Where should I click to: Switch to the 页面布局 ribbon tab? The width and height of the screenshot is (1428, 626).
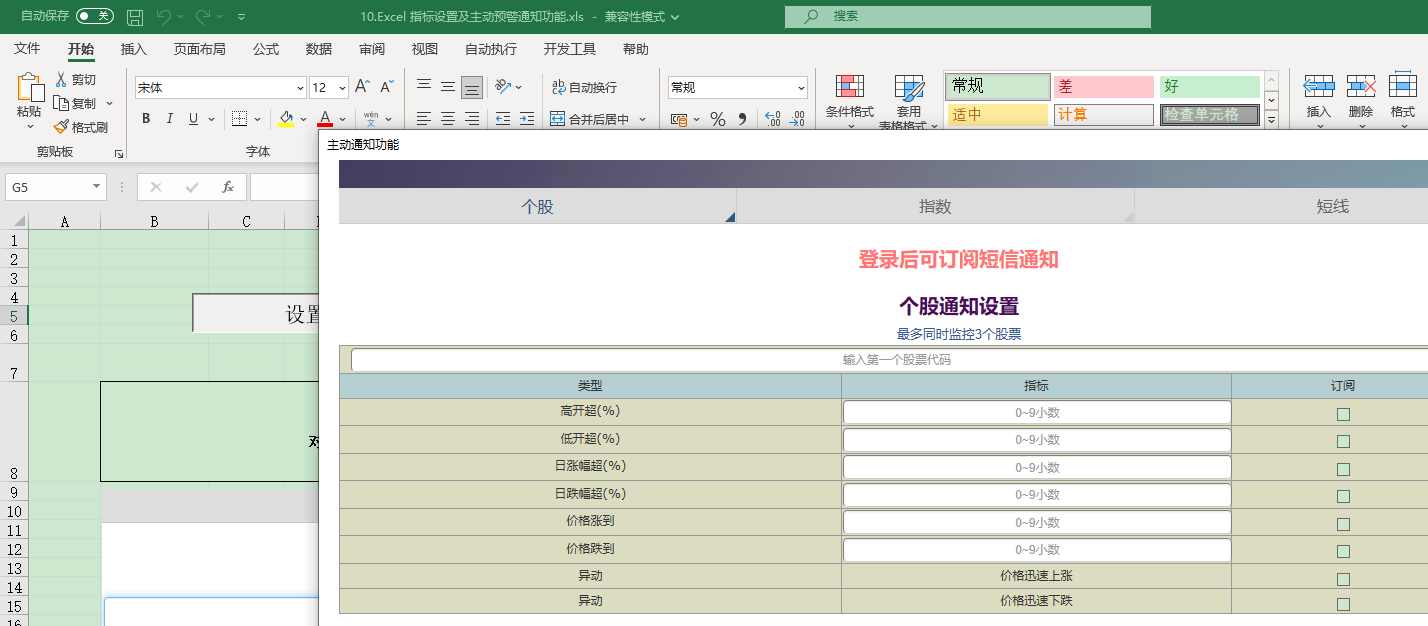pos(200,49)
